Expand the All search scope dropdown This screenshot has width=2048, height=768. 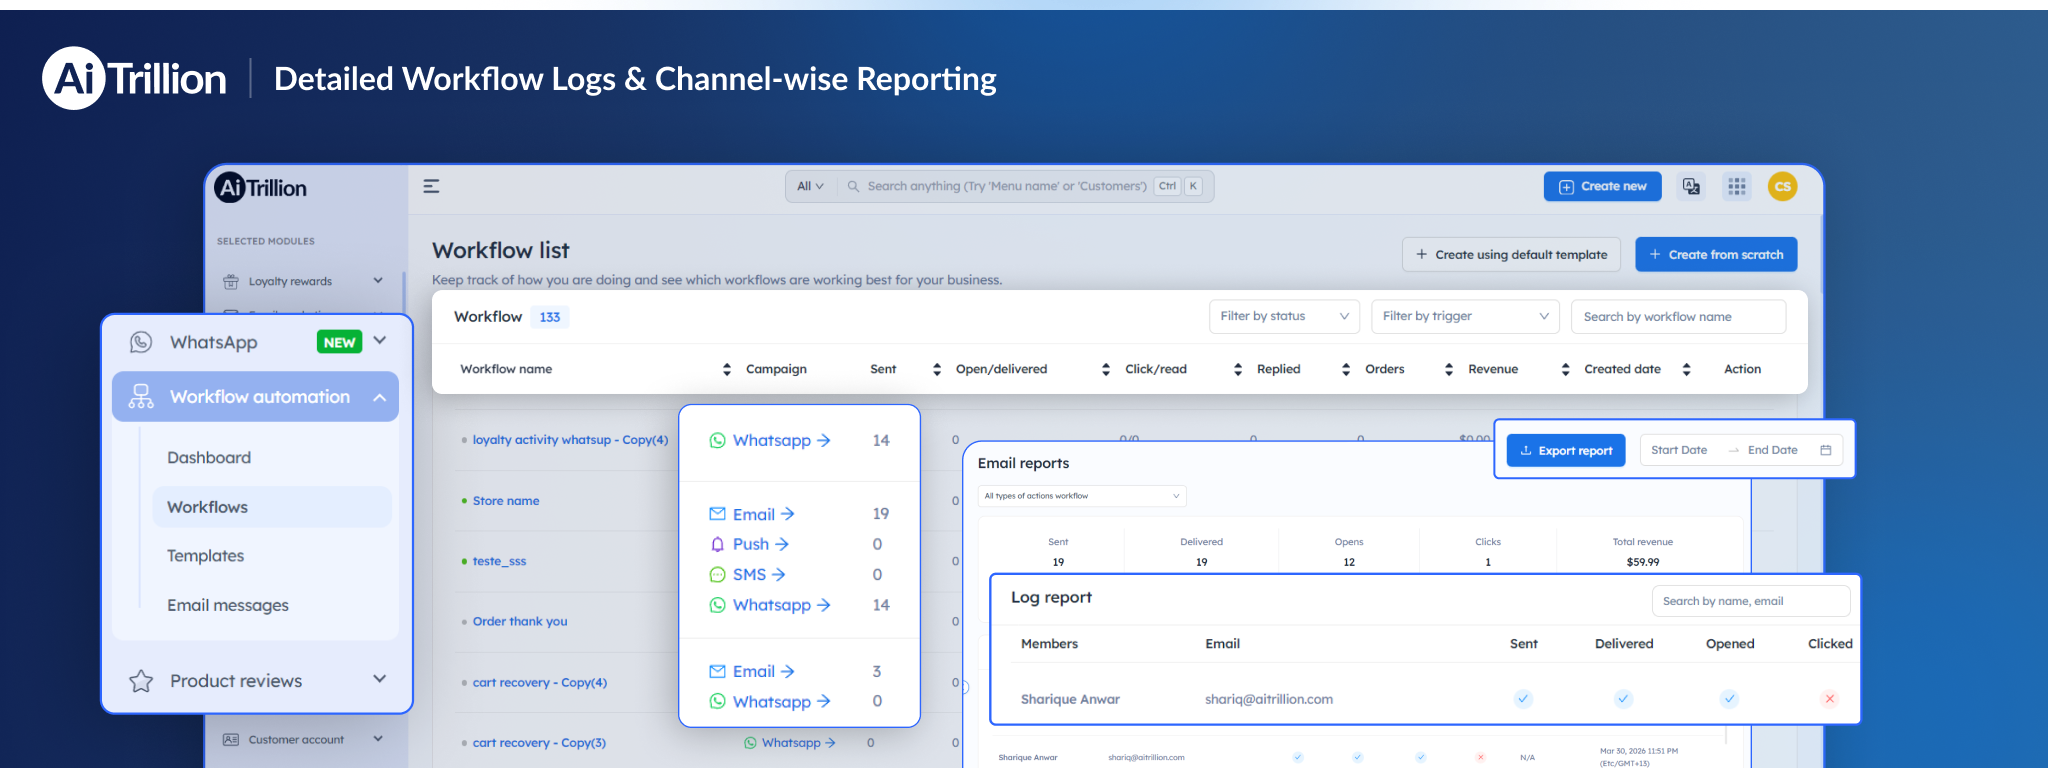coord(810,186)
